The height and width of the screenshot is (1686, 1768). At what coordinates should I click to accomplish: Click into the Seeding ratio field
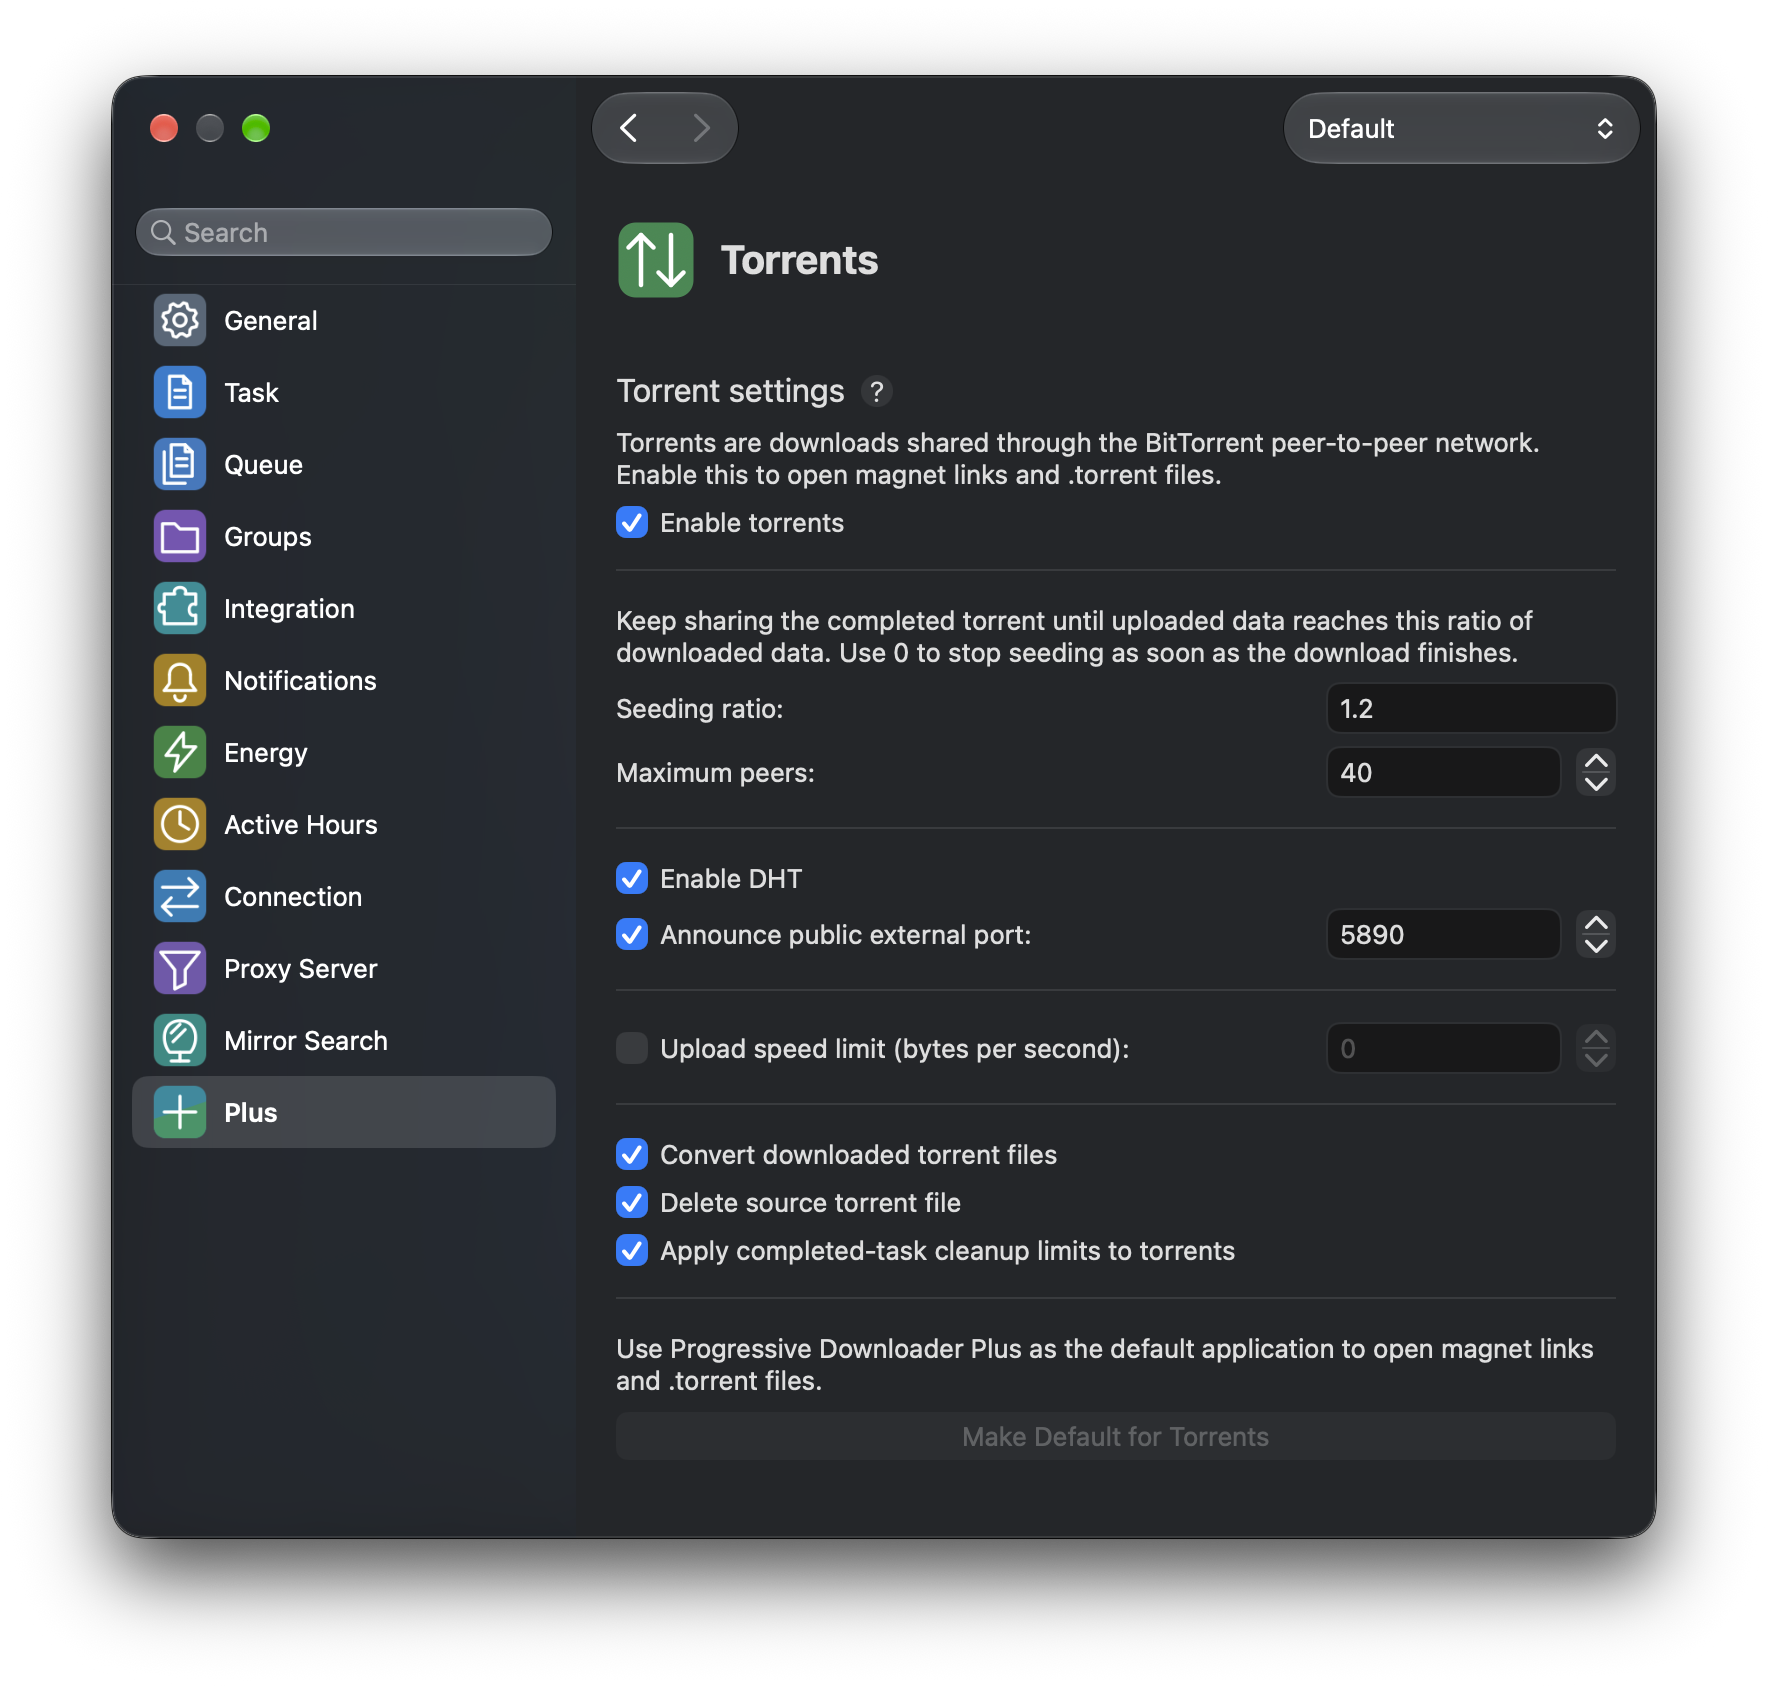click(x=1471, y=708)
